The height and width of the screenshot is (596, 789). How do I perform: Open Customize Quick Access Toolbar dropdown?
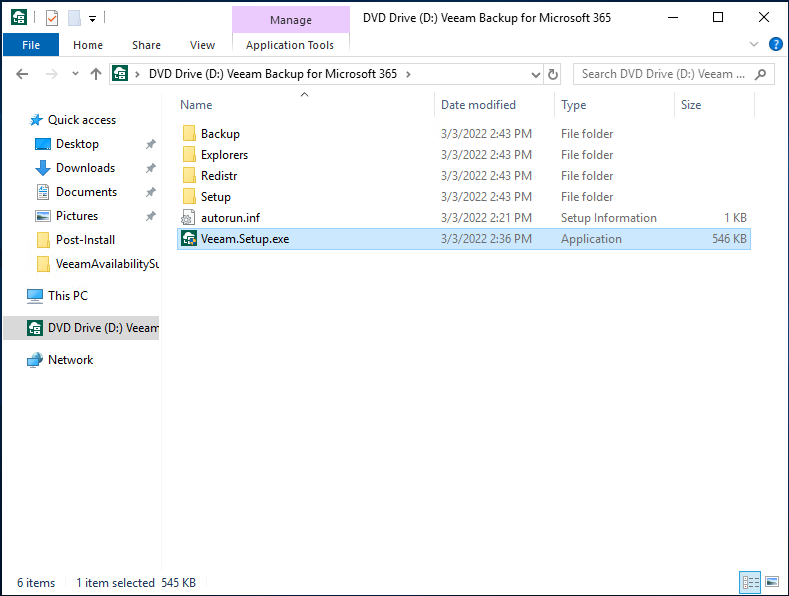(93, 19)
